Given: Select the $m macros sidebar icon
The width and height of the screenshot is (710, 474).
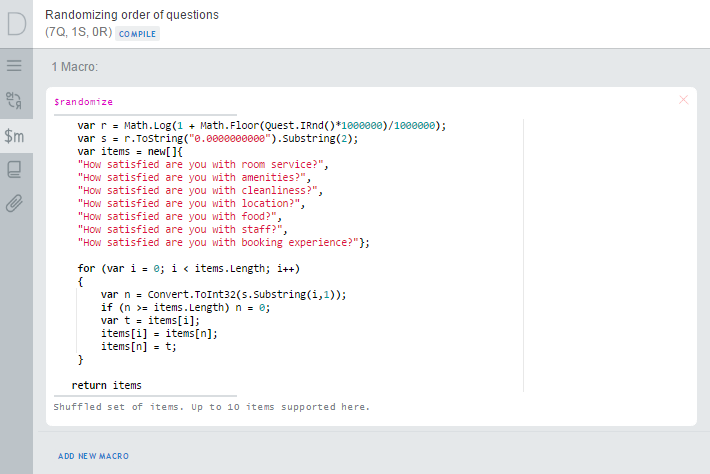Looking at the screenshot, I should (x=15, y=135).
